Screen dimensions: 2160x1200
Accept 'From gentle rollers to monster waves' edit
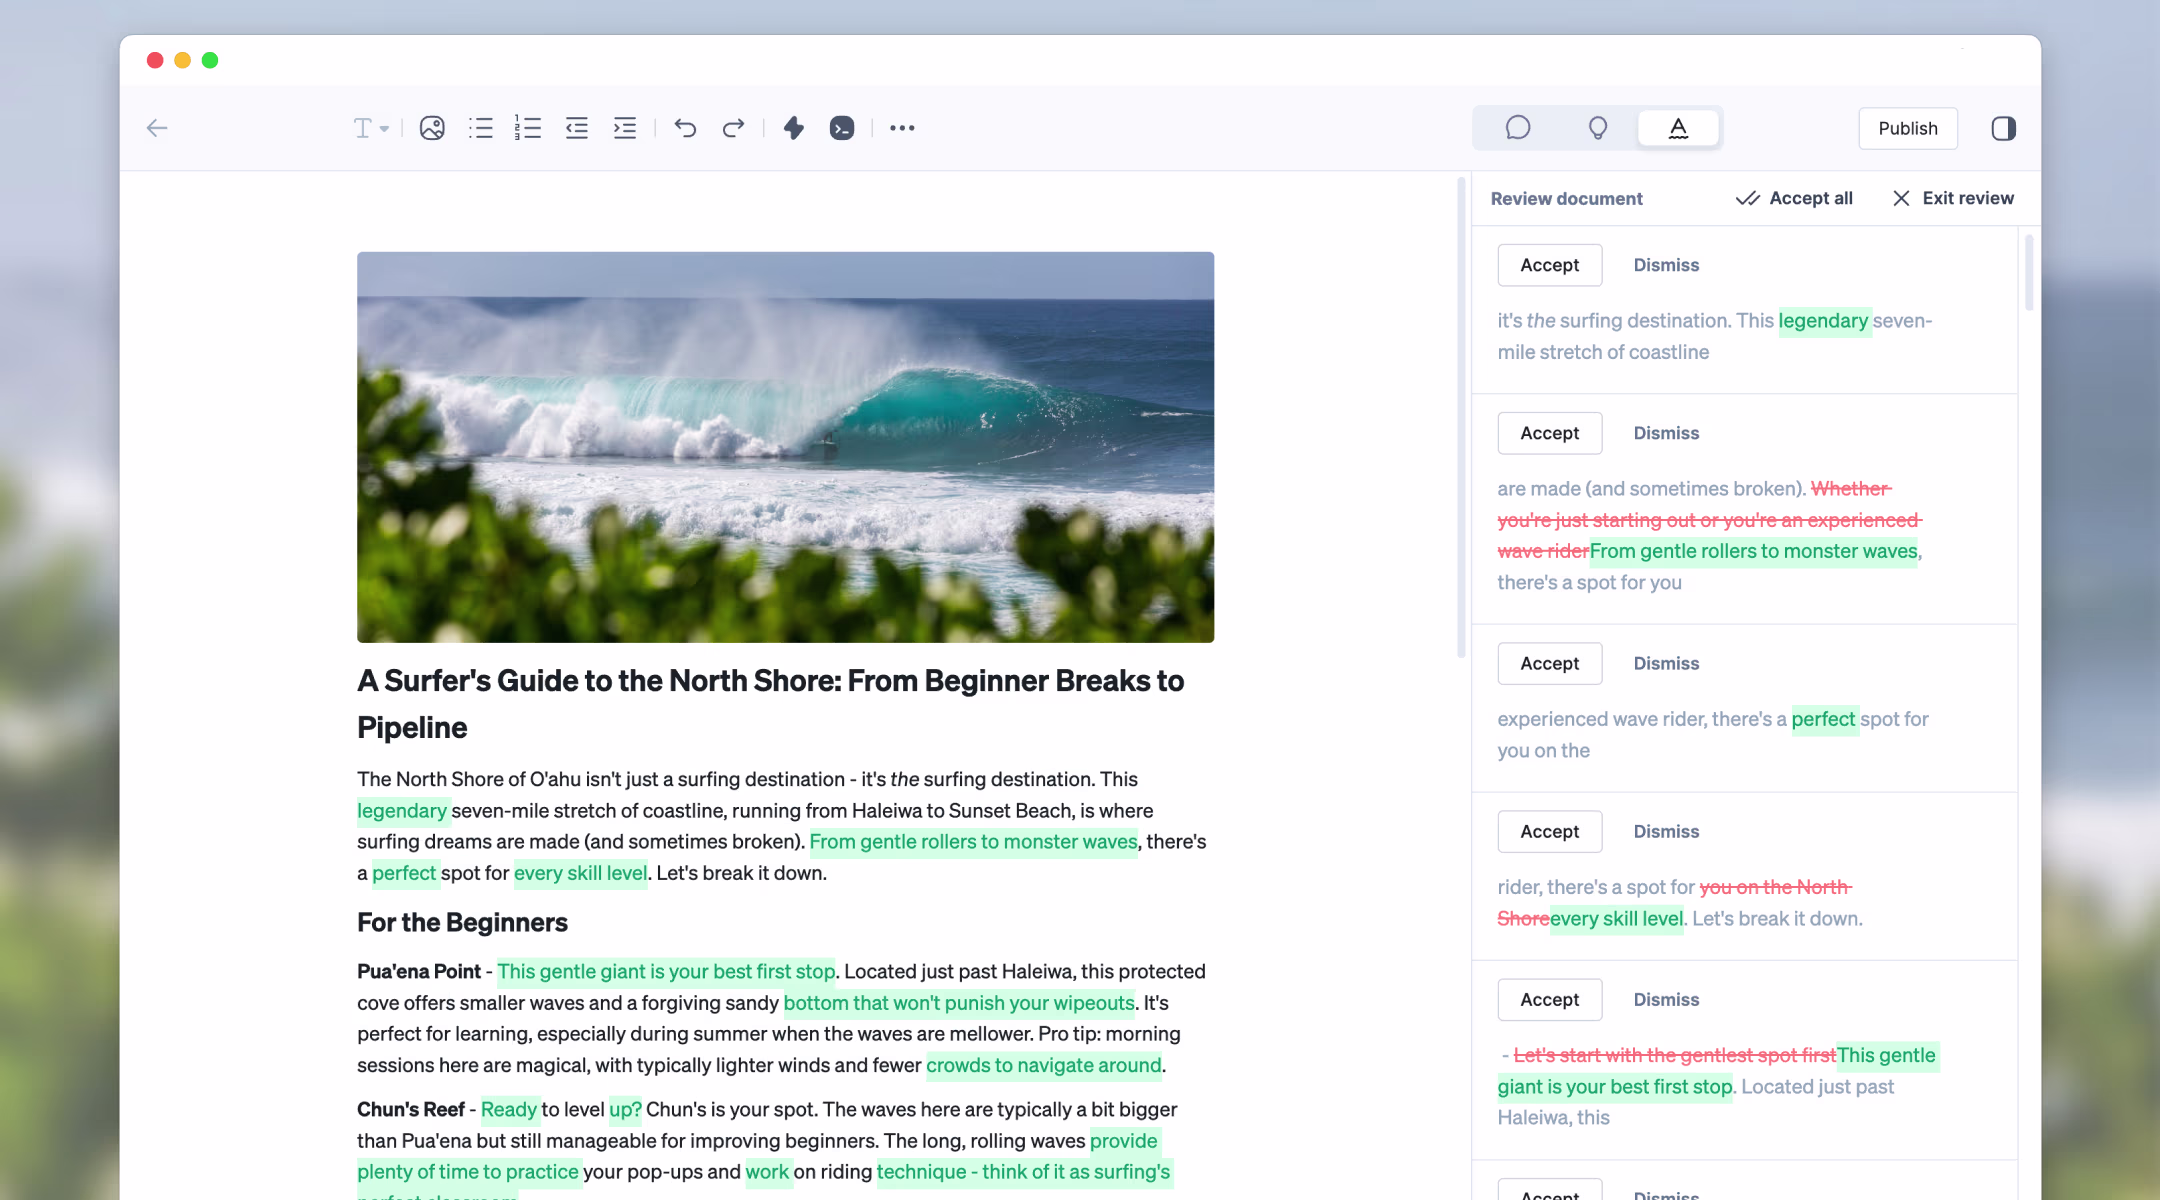point(1550,433)
